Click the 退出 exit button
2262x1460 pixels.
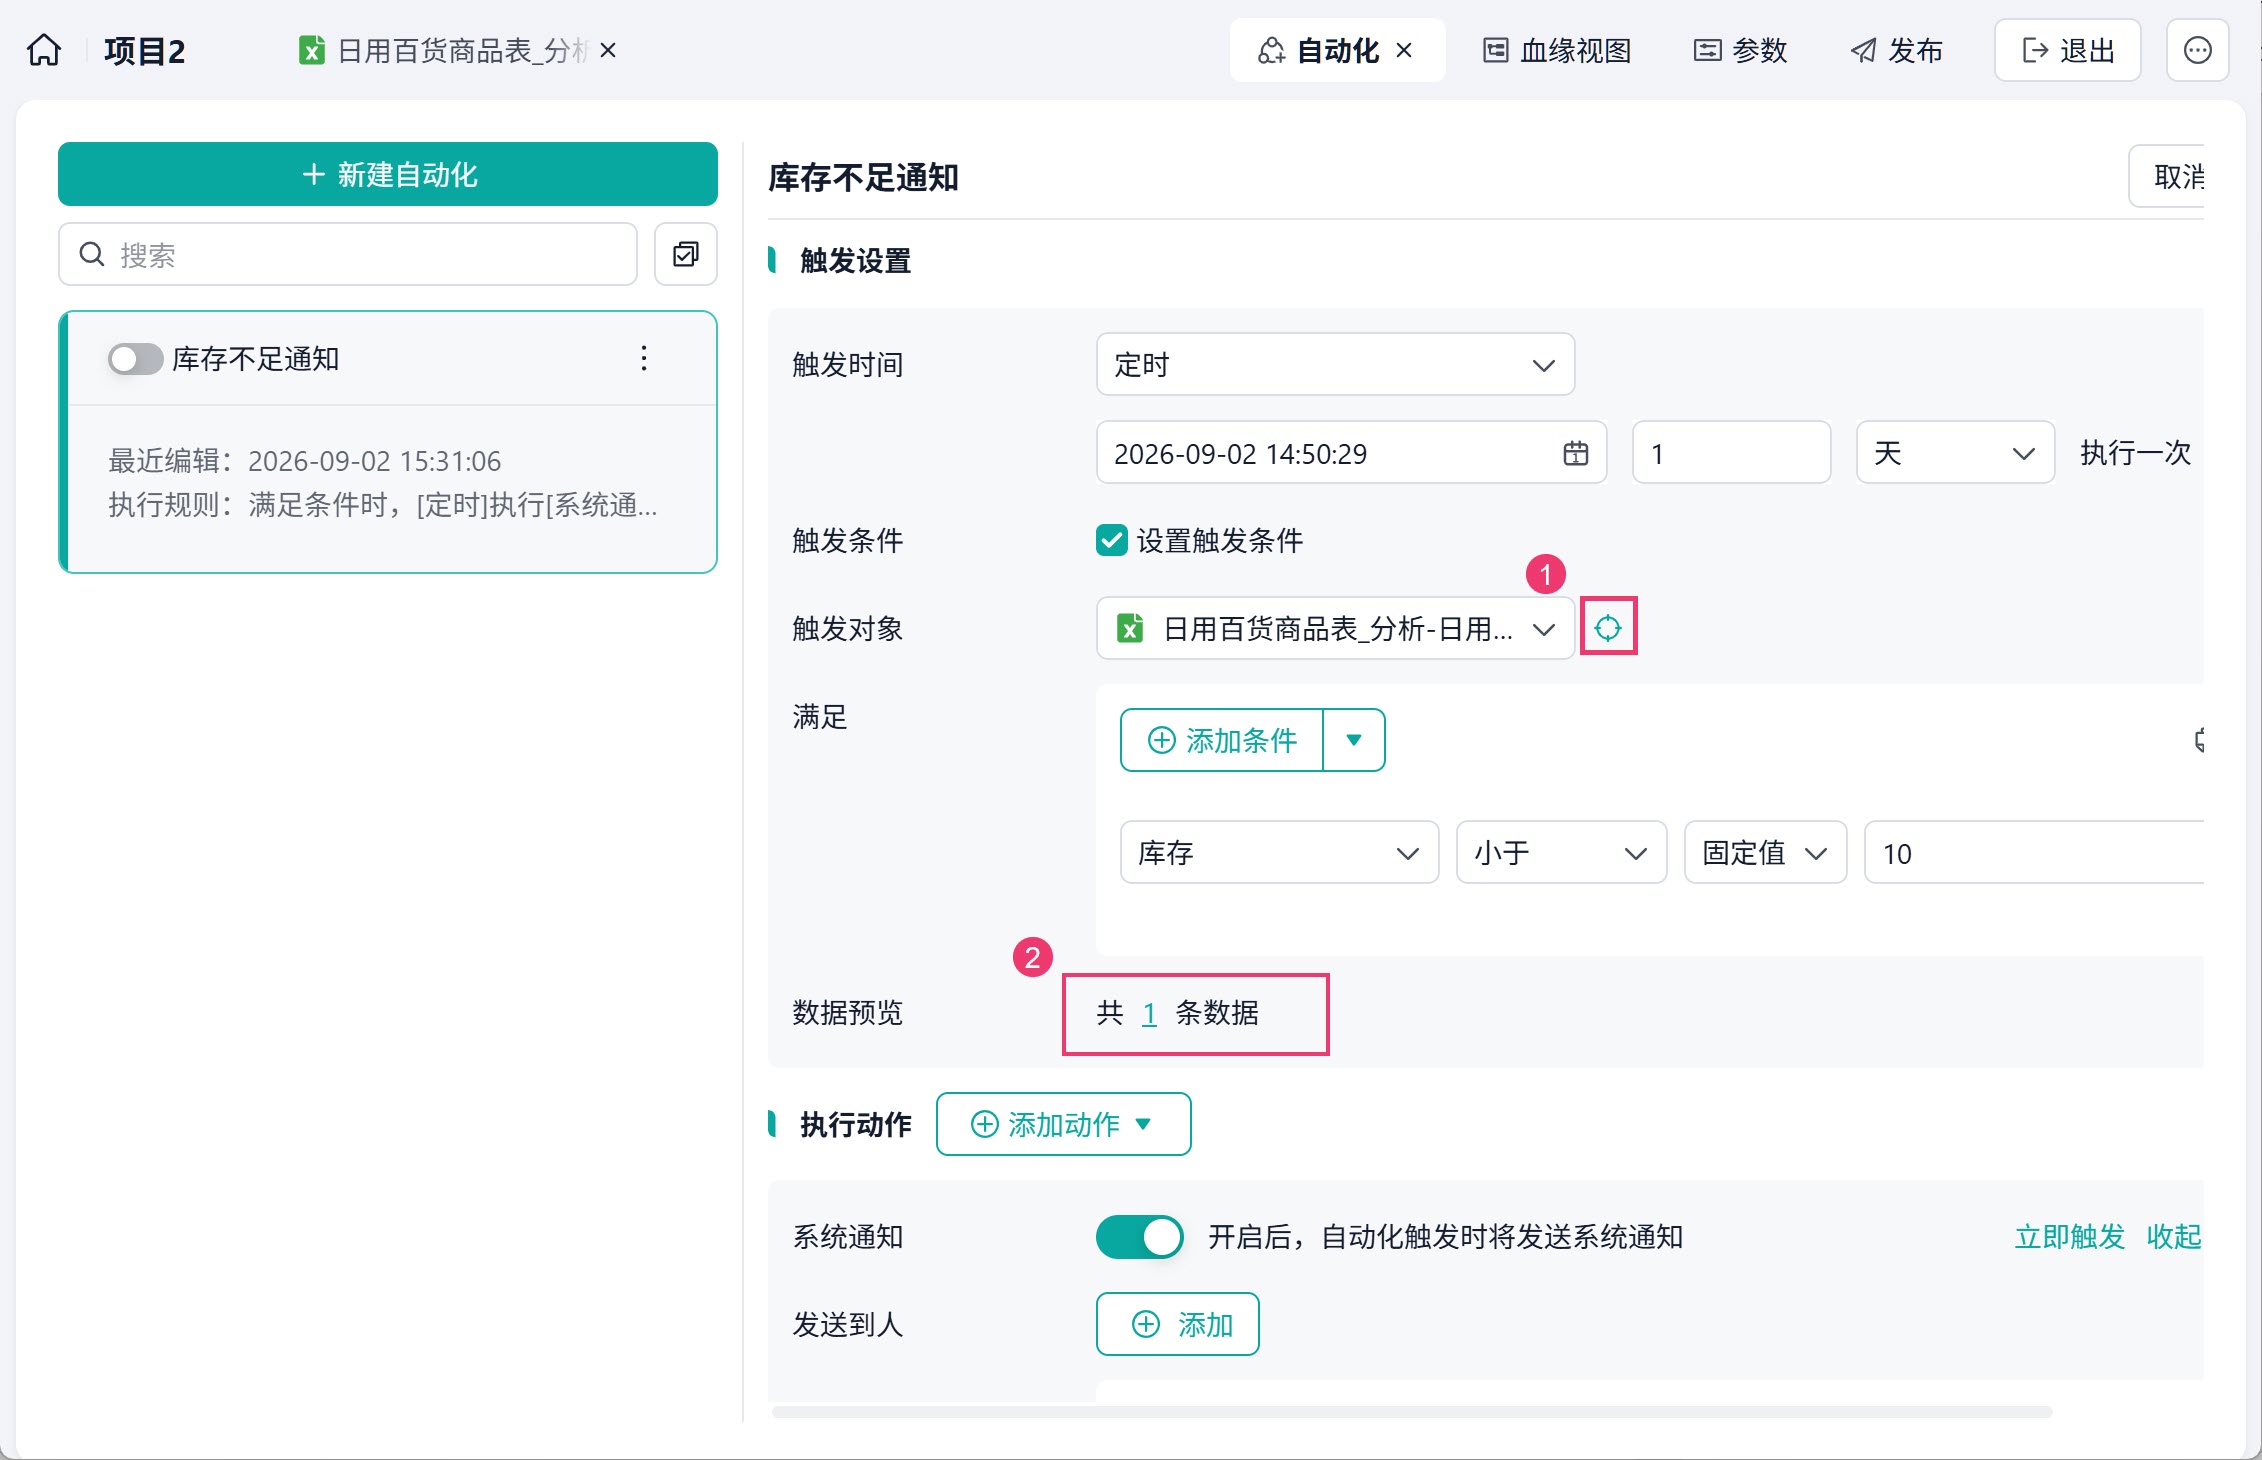click(x=2067, y=50)
